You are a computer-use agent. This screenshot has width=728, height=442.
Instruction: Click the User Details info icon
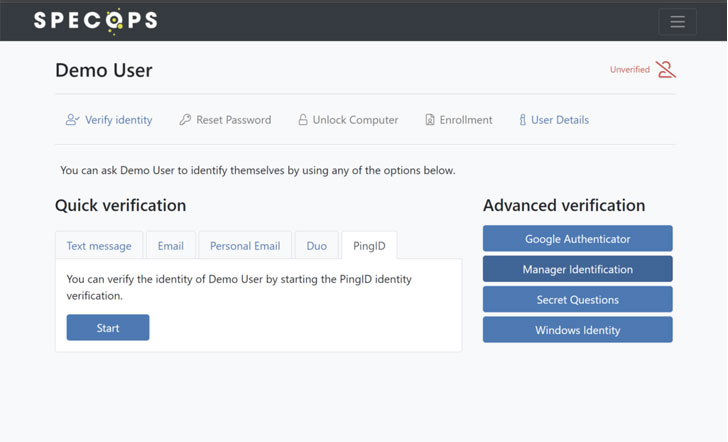522,120
